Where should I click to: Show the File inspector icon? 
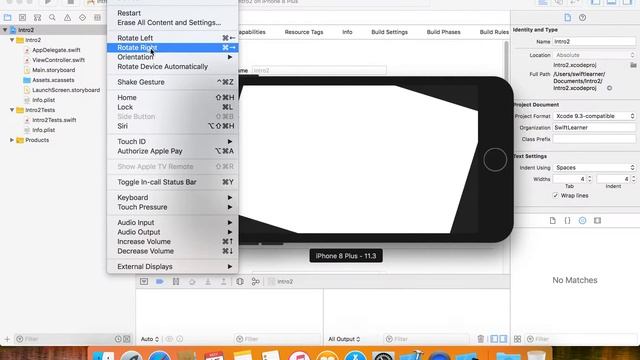click(567, 18)
